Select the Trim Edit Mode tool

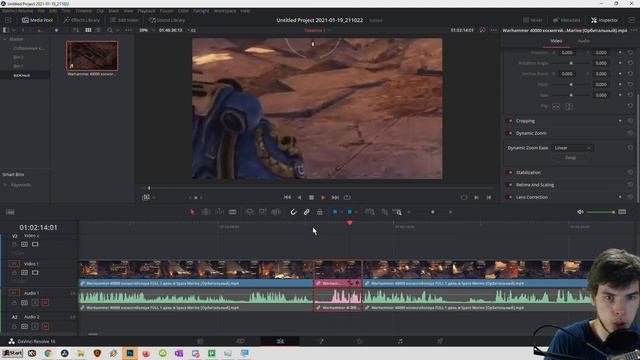(206, 212)
